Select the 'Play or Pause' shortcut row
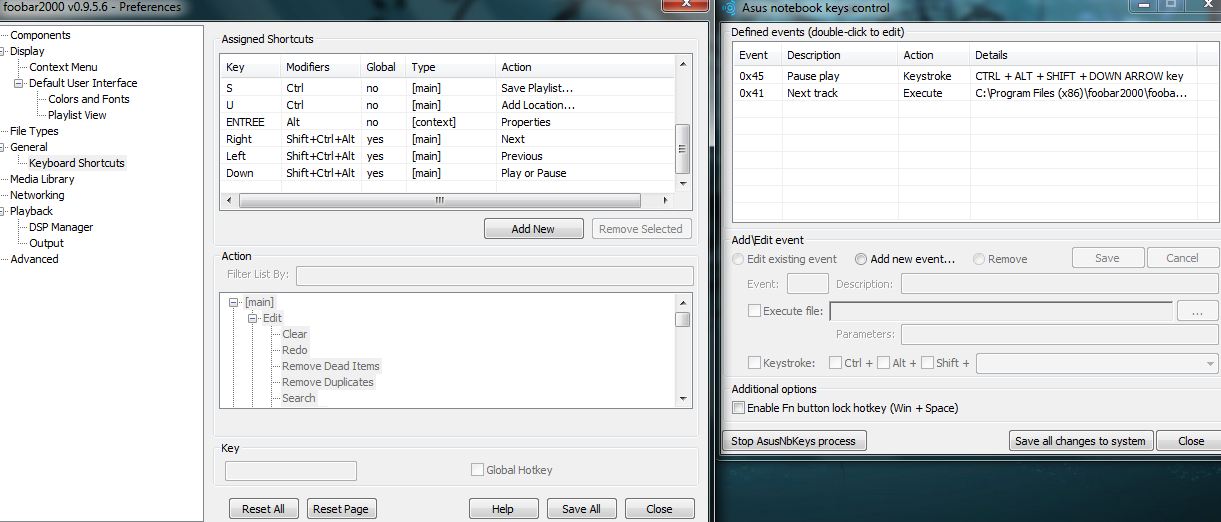The image size is (1221, 522). click(448, 173)
